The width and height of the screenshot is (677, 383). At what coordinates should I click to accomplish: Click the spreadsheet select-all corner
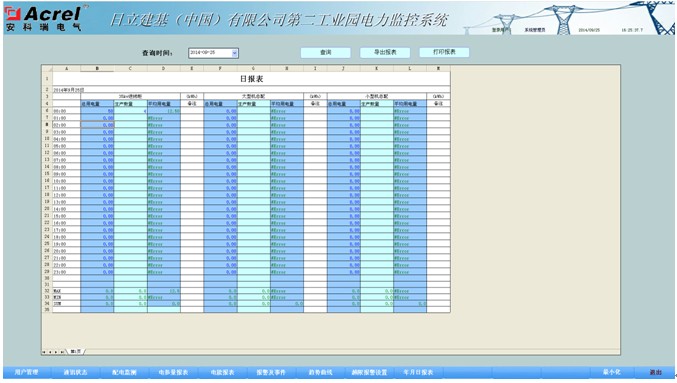point(47,68)
